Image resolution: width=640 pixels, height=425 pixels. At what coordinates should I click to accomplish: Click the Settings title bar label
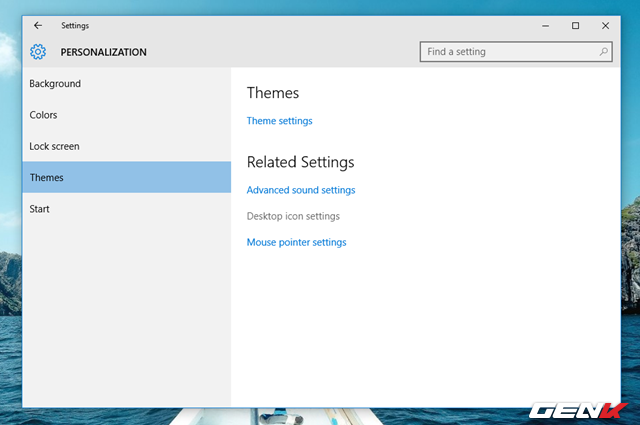click(x=75, y=26)
